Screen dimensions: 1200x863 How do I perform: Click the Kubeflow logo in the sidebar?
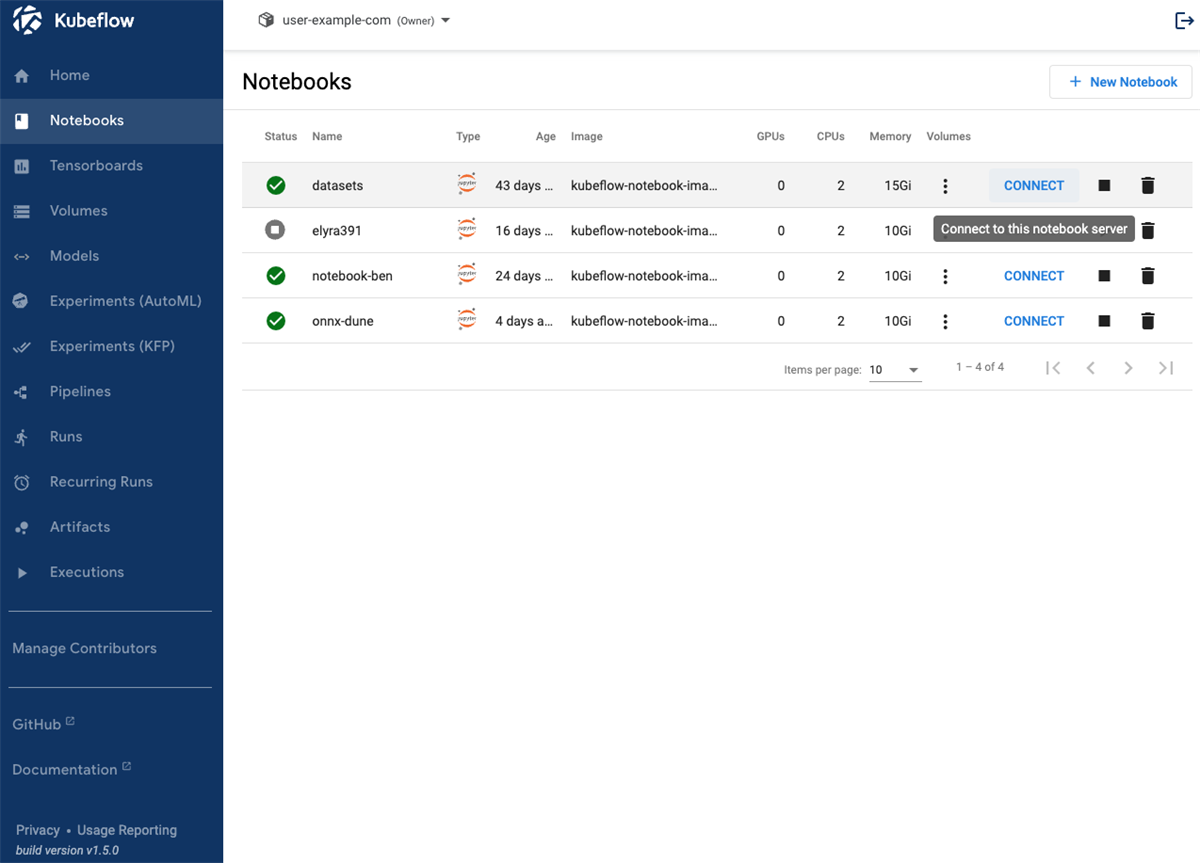click(x=27, y=19)
